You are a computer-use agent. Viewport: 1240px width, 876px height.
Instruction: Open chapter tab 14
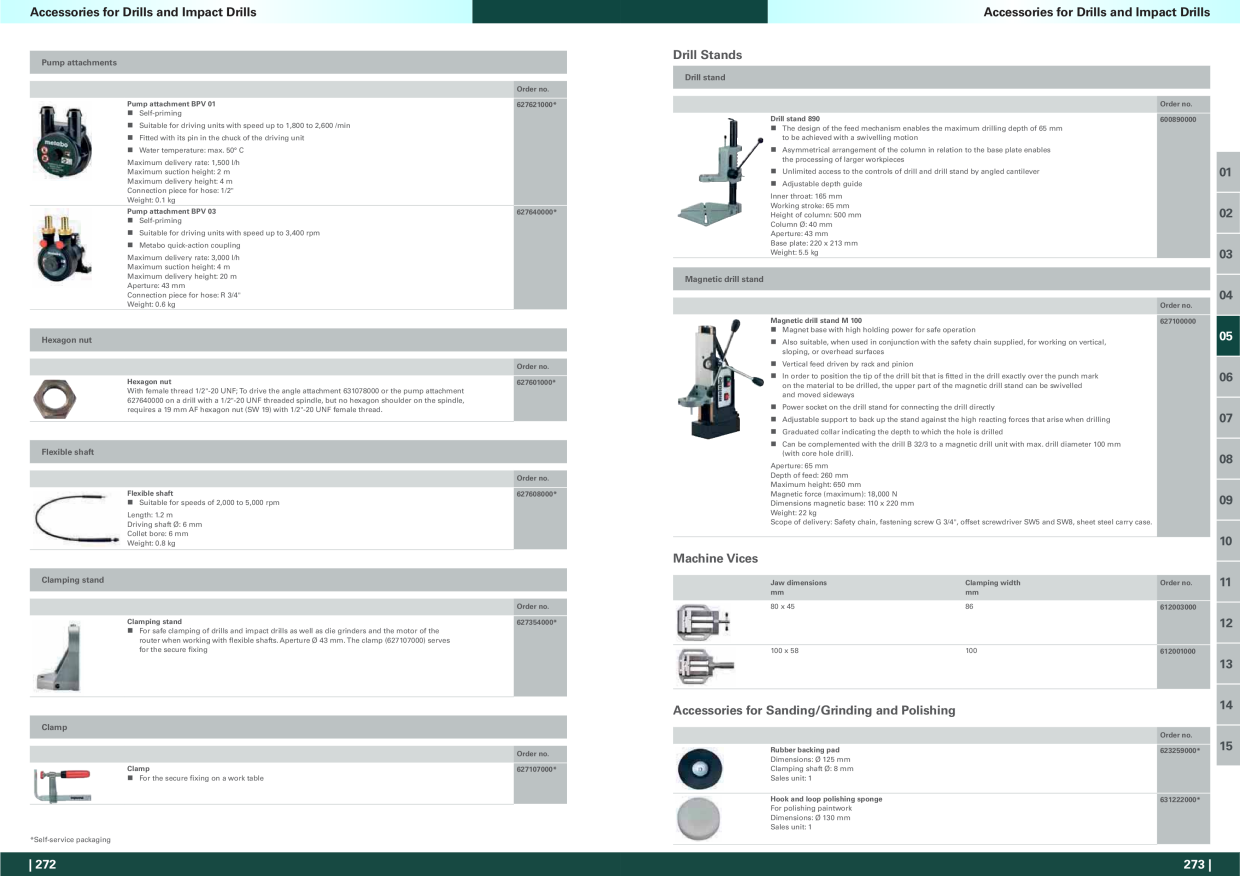(1227, 705)
